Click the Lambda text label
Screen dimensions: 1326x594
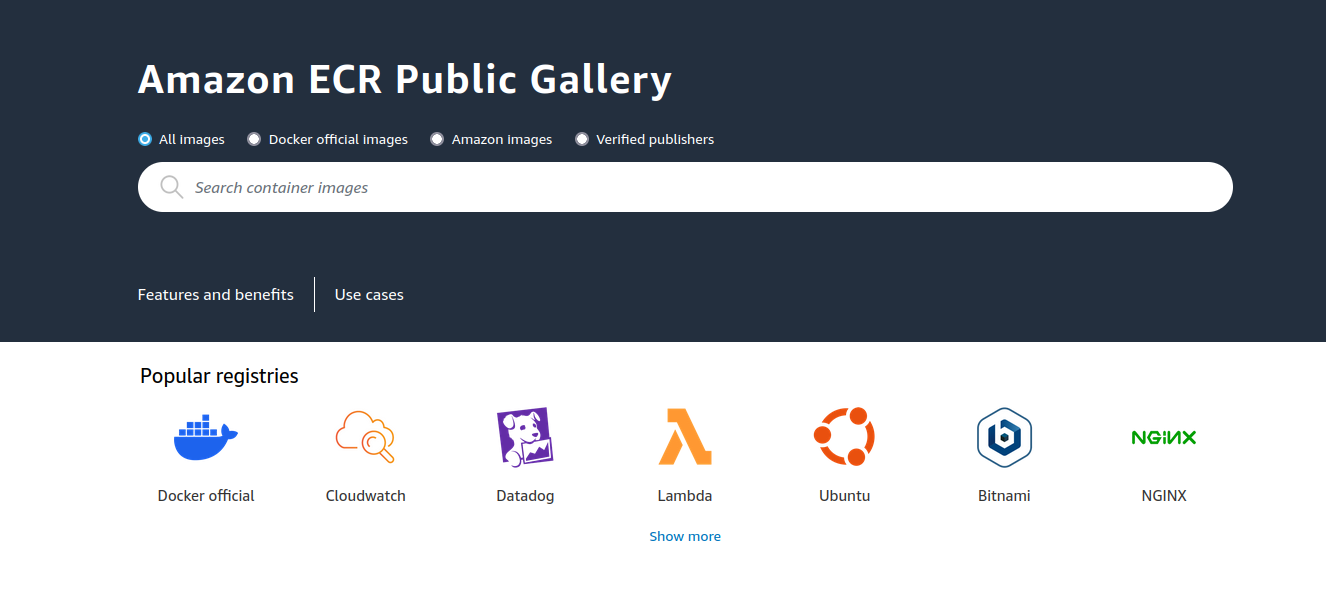(685, 495)
